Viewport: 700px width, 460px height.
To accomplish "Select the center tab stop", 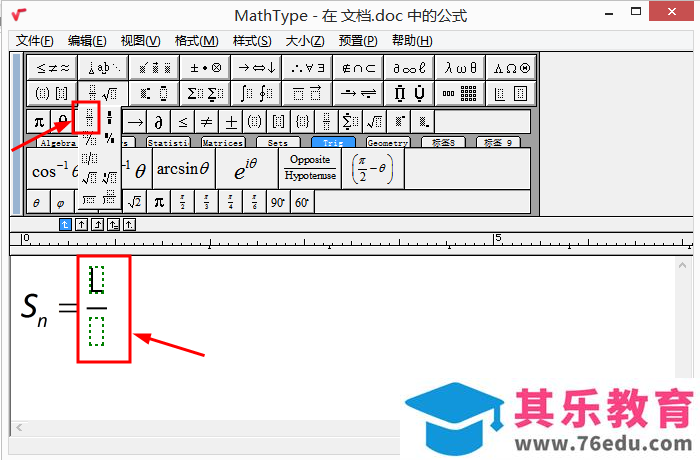I will point(81,224).
